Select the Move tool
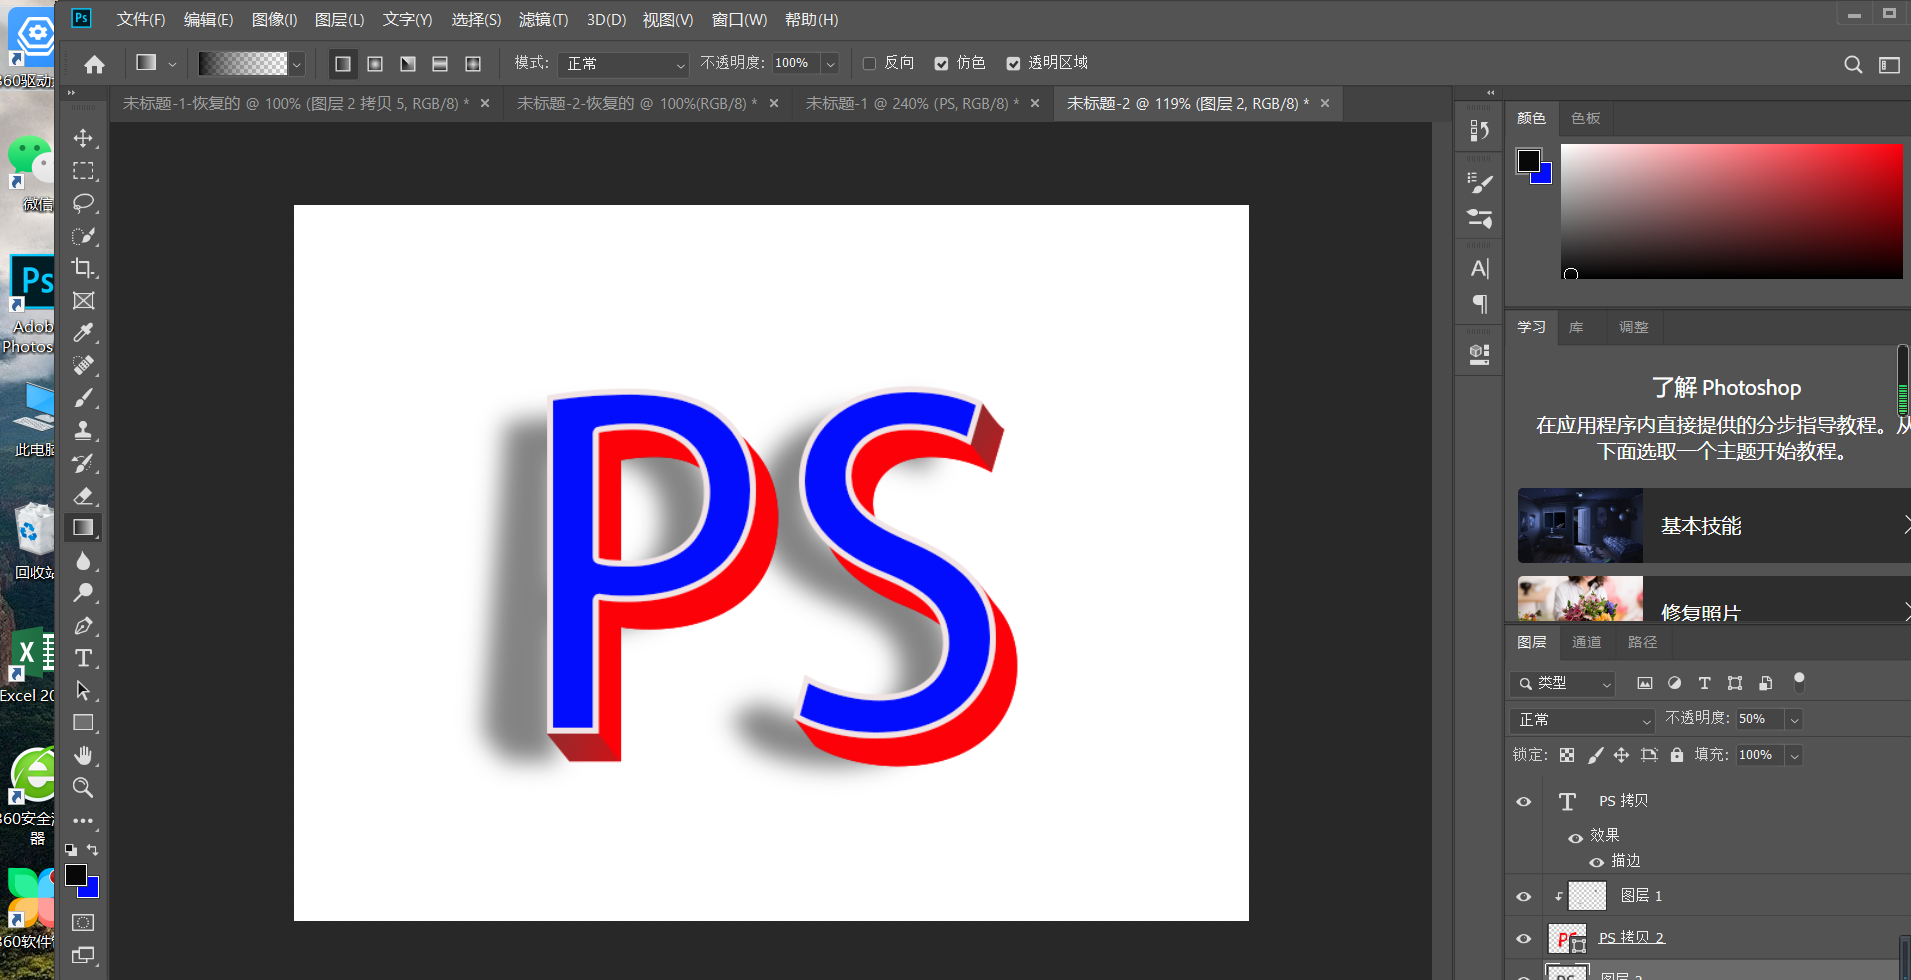Viewport: 1911px width, 980px height. pos(84,139)
